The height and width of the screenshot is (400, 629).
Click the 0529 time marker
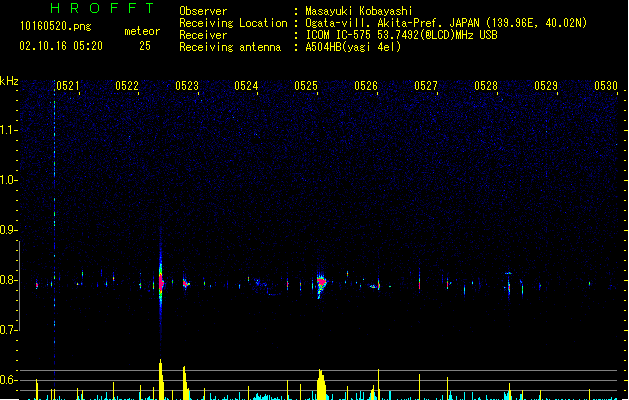[x=546, y=86]
